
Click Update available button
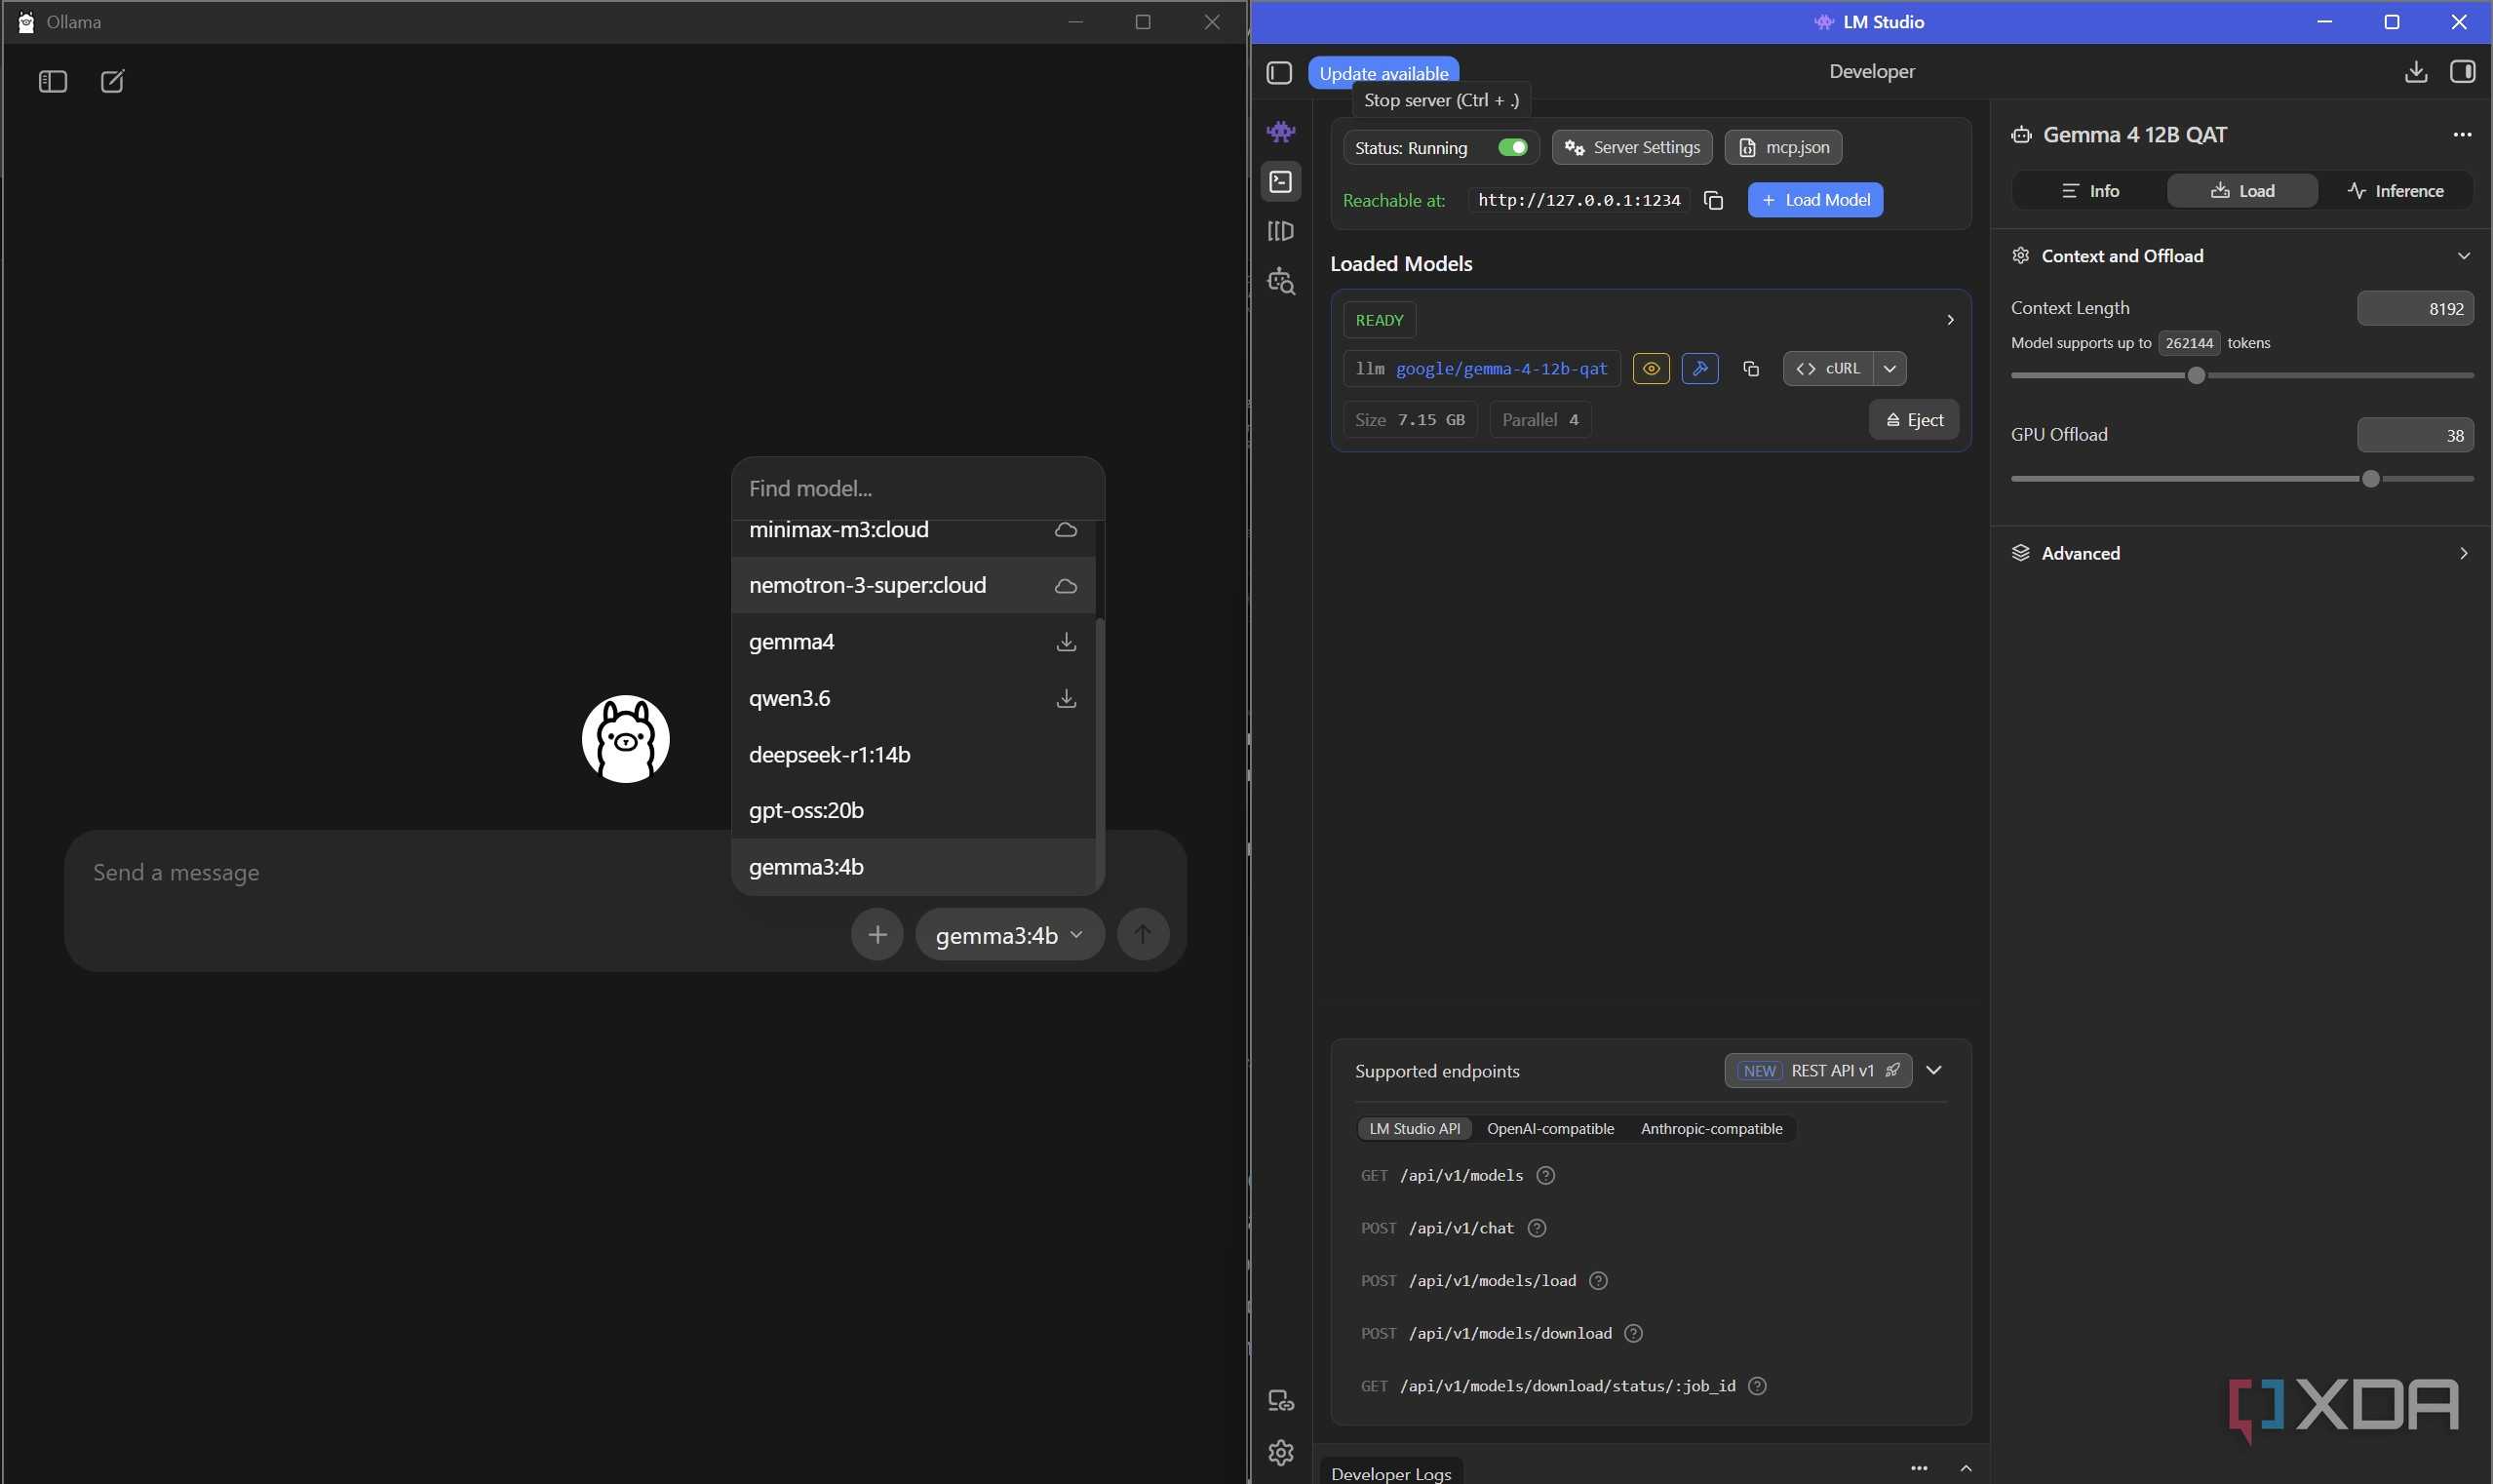tap(1383, 73)
